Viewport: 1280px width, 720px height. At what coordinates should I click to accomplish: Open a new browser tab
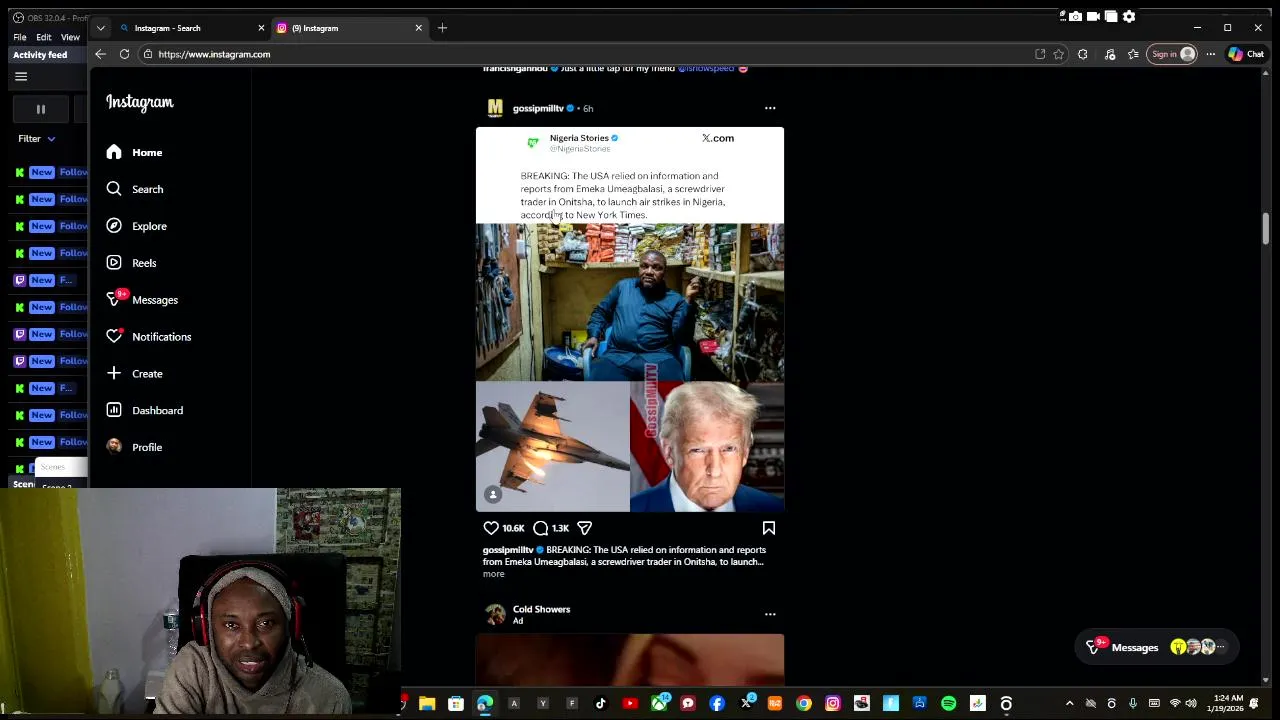[x=442, y=28]
